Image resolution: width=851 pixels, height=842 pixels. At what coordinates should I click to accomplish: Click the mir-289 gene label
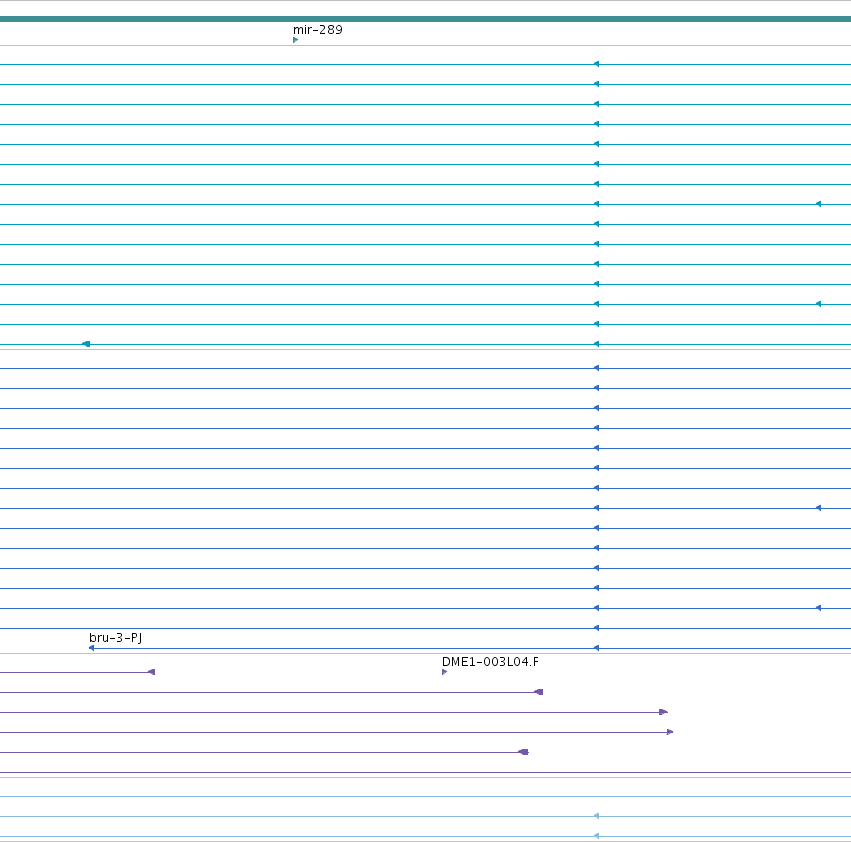[317, 30]
